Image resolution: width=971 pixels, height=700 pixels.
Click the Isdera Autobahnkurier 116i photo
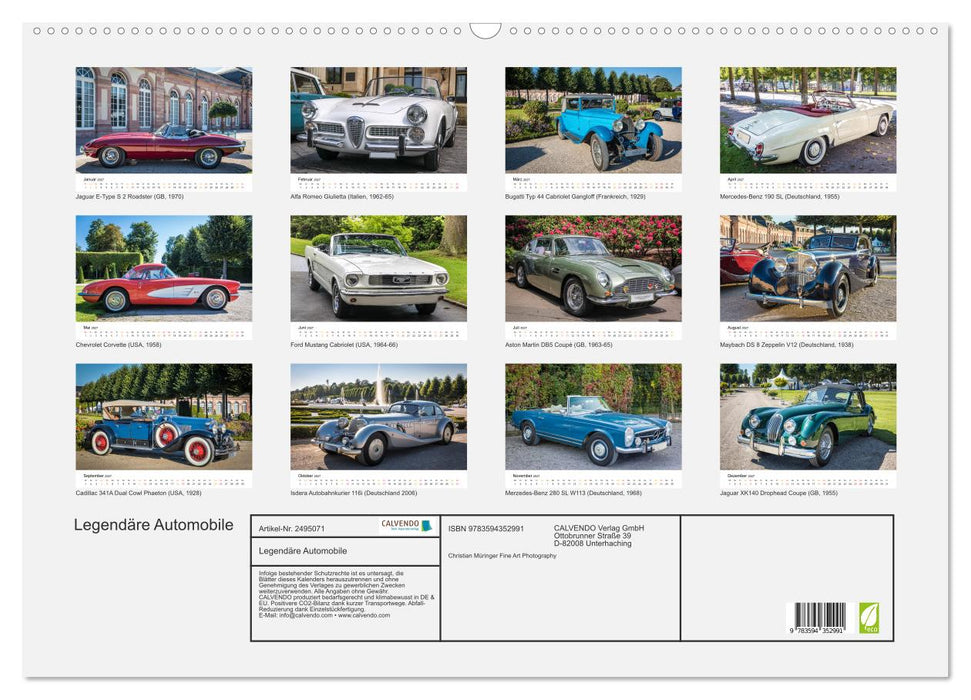click(x=378, y=416)
